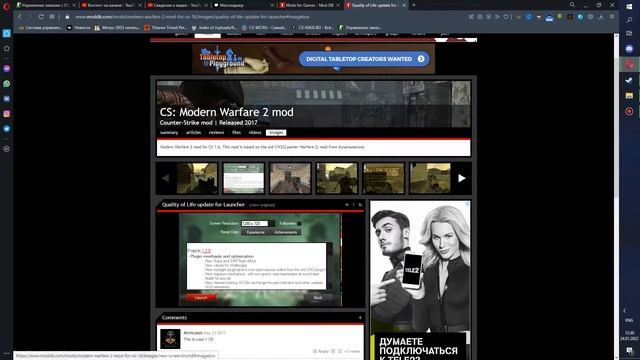The width and height of the screenshot is (640, 360).
Task: Show next thumbnails with right arrow
Action: tap(462, 178)
